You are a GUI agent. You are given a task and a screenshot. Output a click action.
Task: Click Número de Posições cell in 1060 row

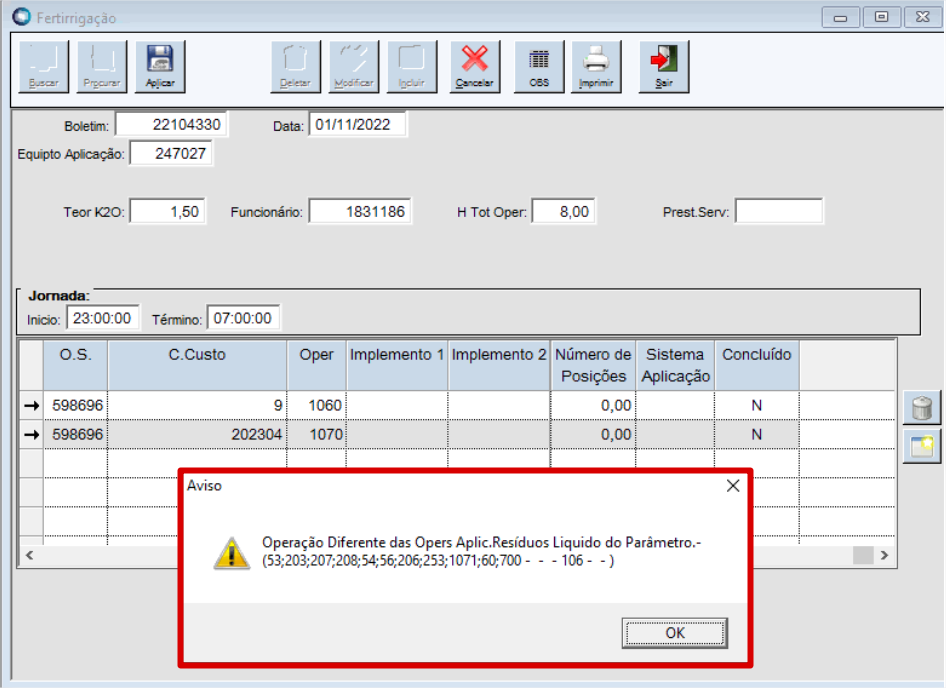(x=593, y=406)
